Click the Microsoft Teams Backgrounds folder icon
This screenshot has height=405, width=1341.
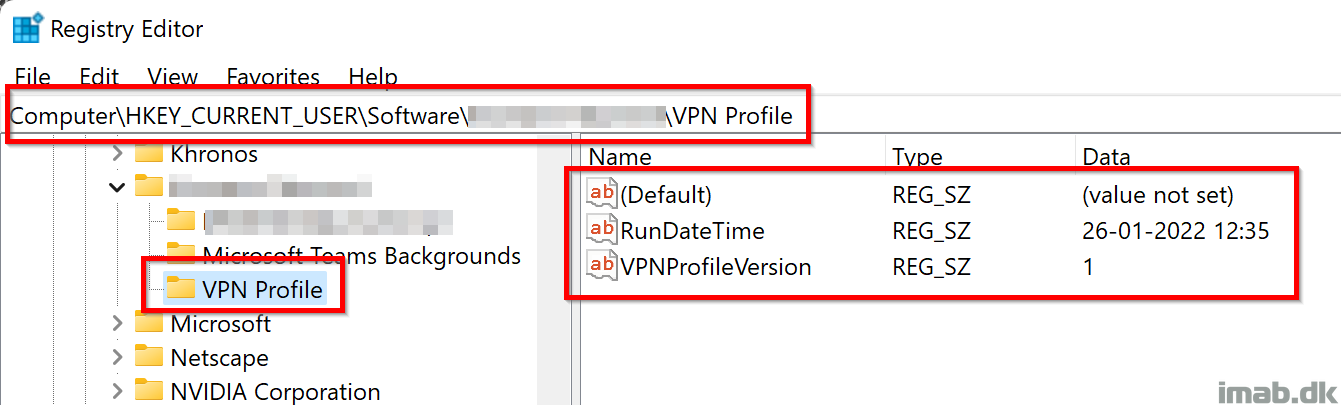pyautogui.click(x=181, y=254)
